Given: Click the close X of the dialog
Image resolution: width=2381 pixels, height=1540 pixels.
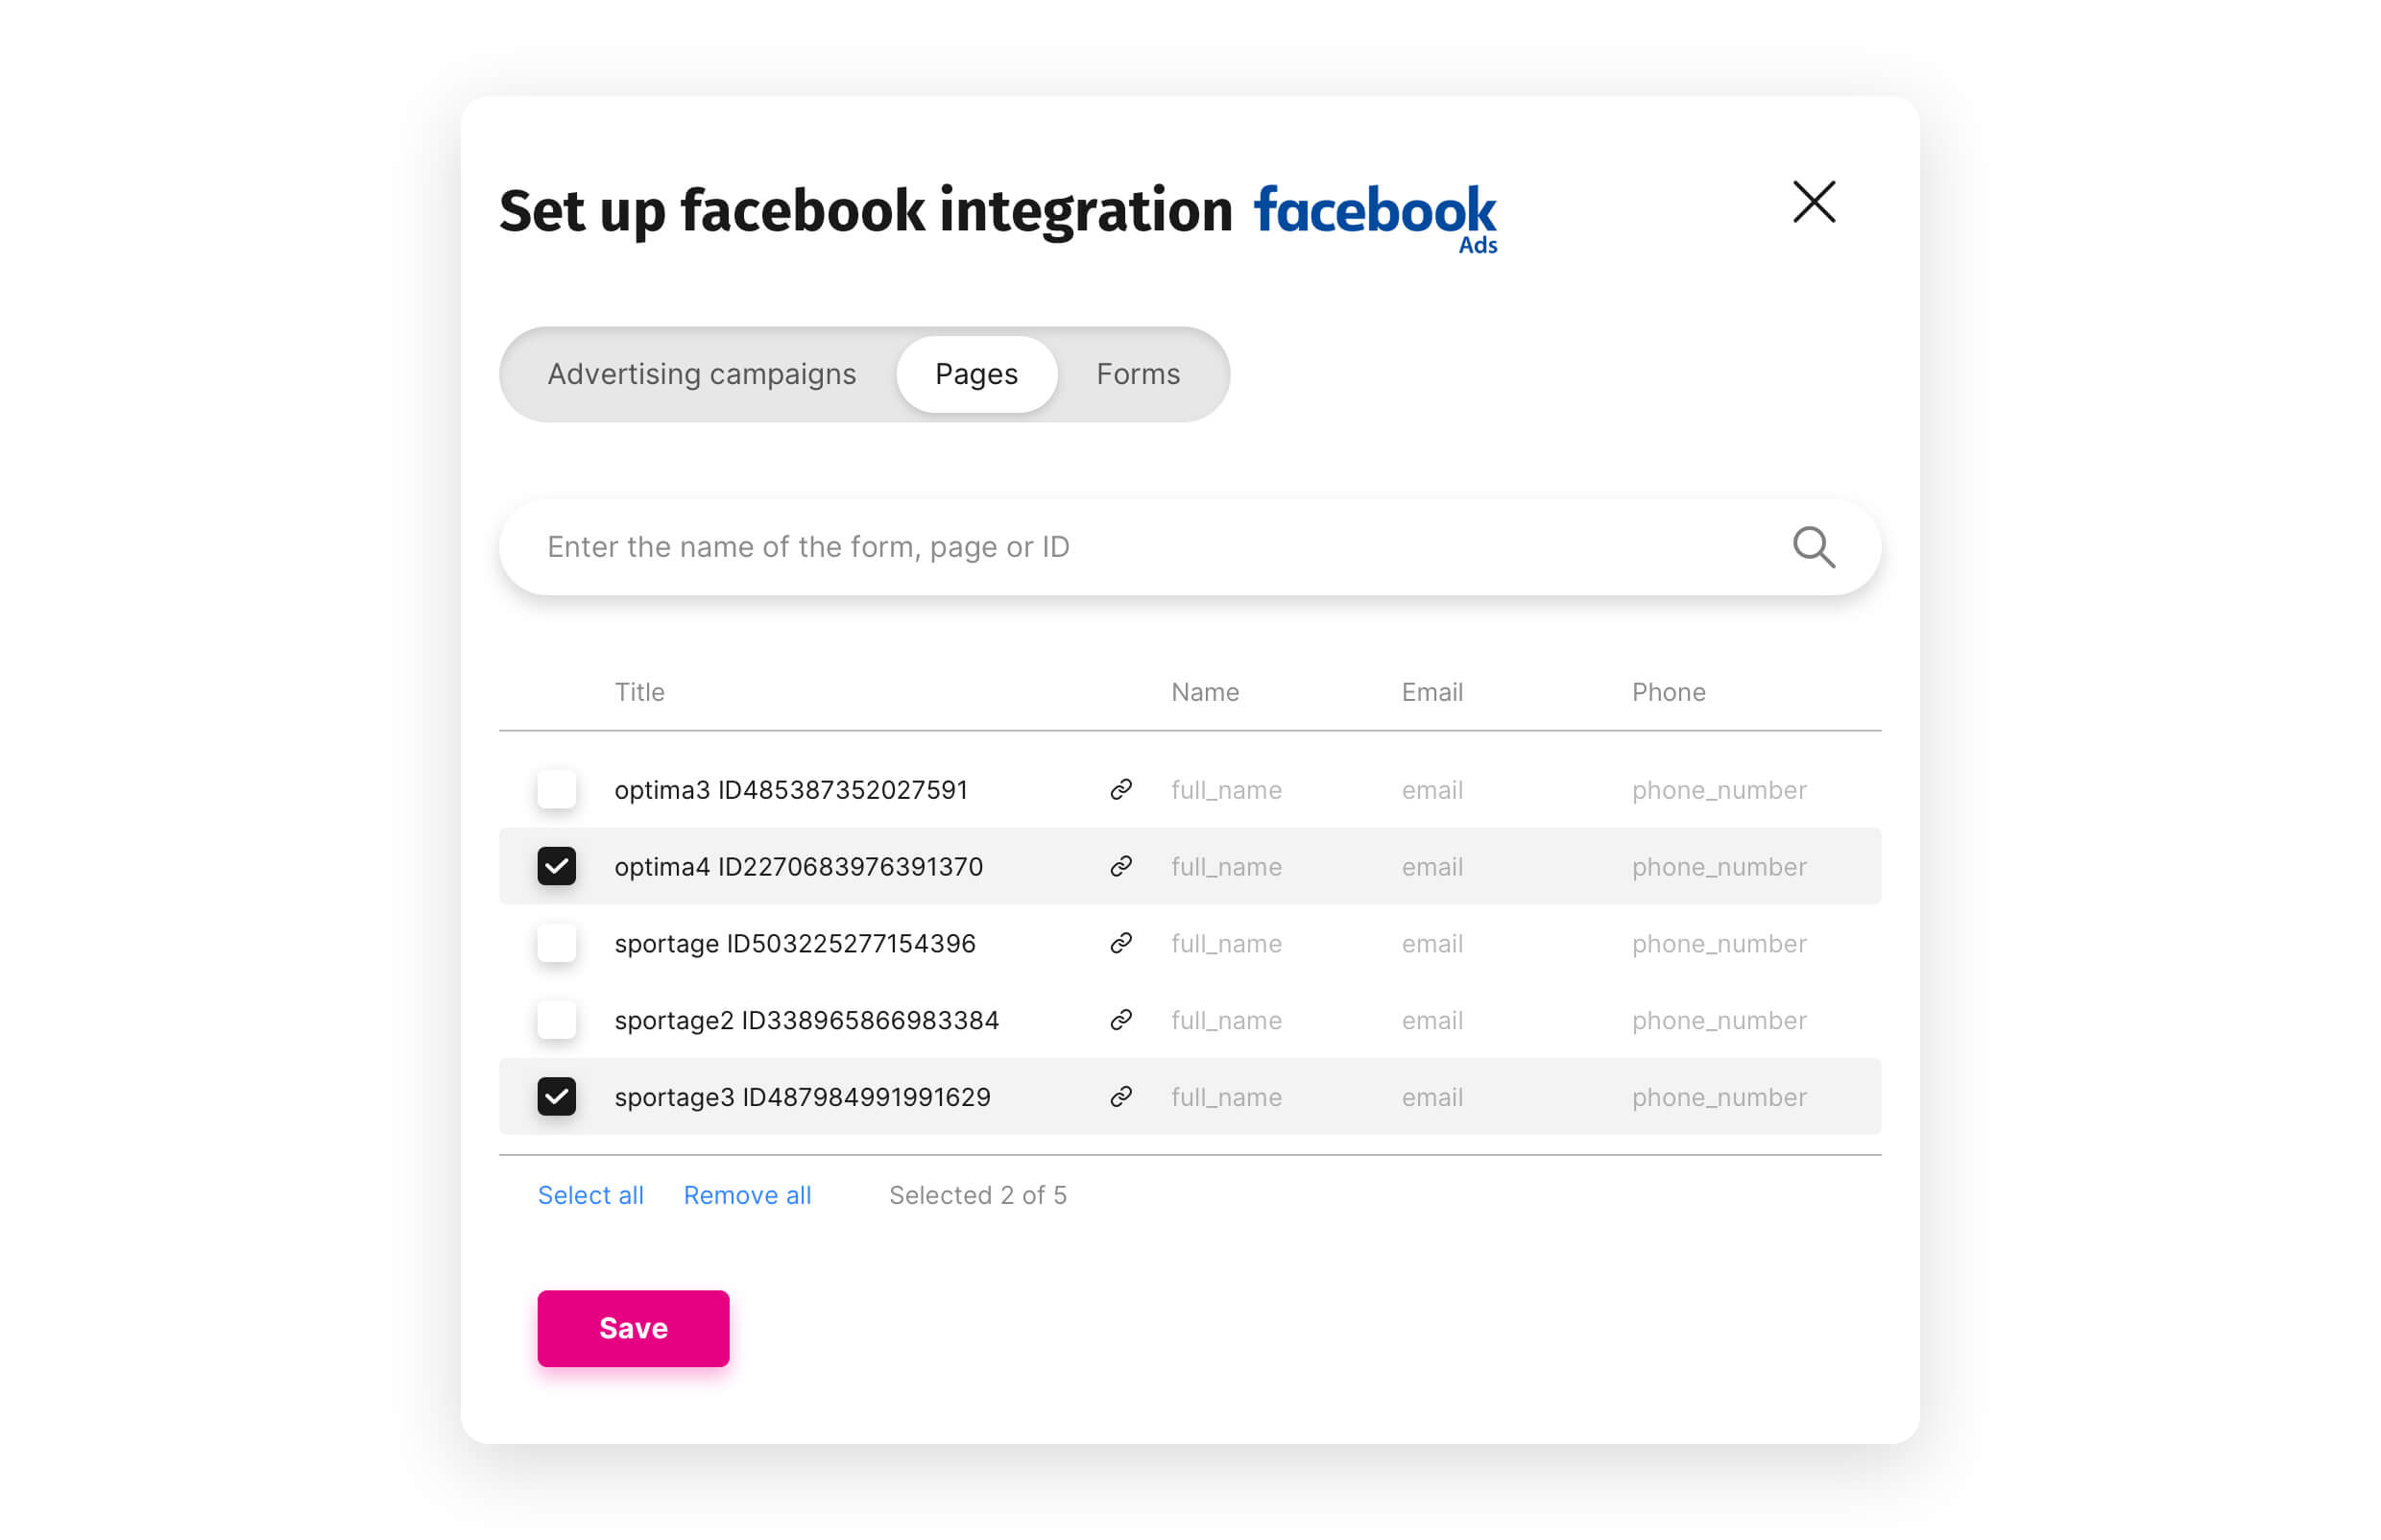Looking at the screenshot, I should pos(1813,202).
